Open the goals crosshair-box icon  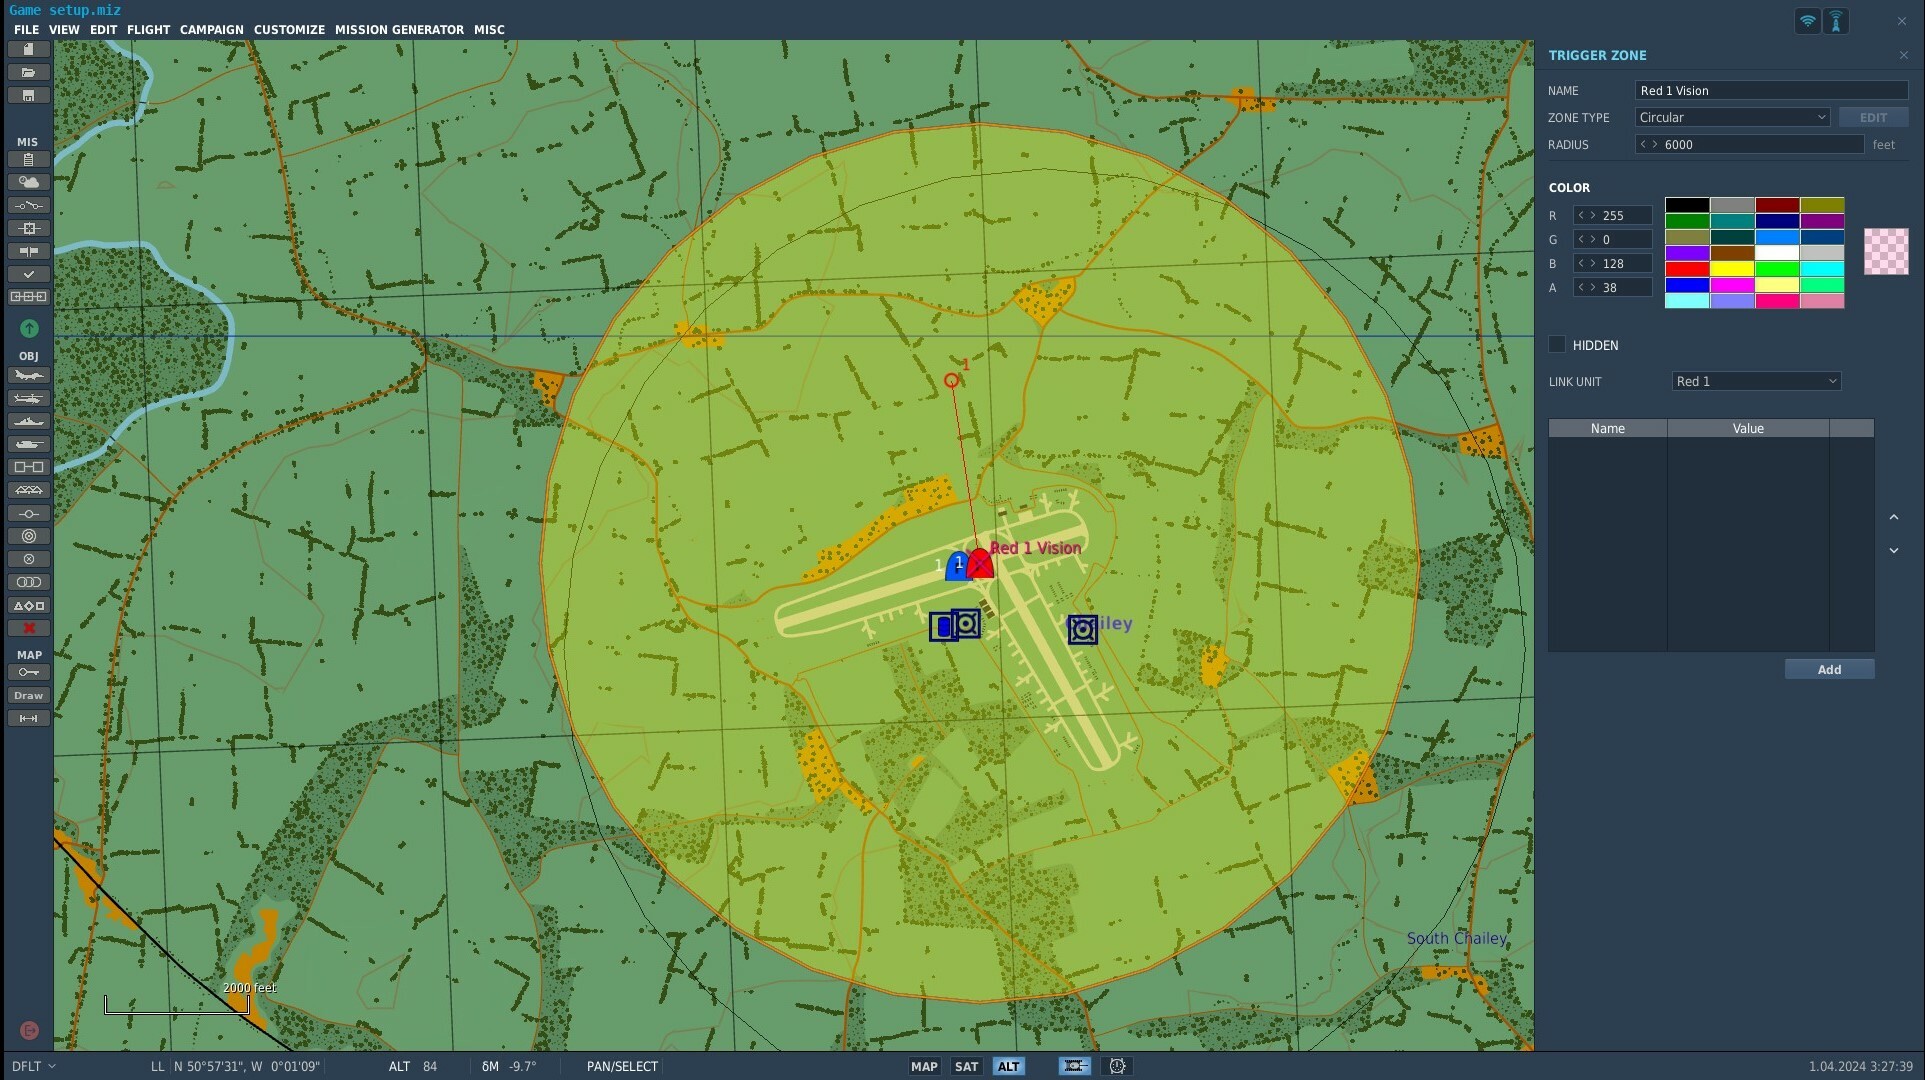[28, 228]
